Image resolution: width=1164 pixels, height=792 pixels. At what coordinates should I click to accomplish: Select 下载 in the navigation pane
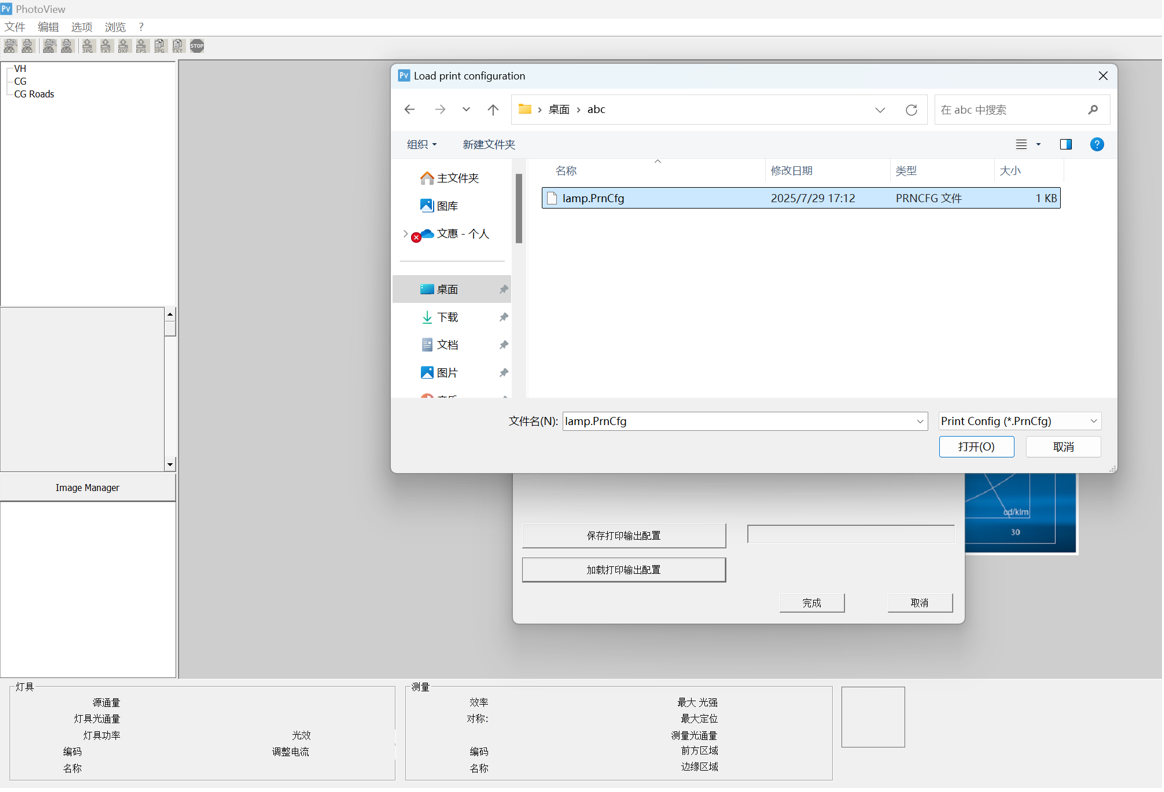[447, 318]
